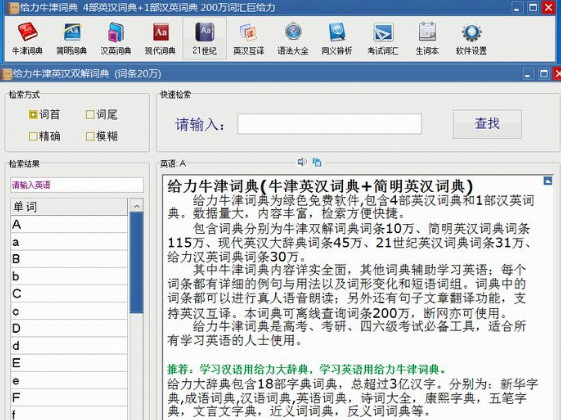Image resolution: width=561 pixels, height=420 pixels.
Task: Open the 牛津词典 red book icon
Action: [x=28, y=38]
